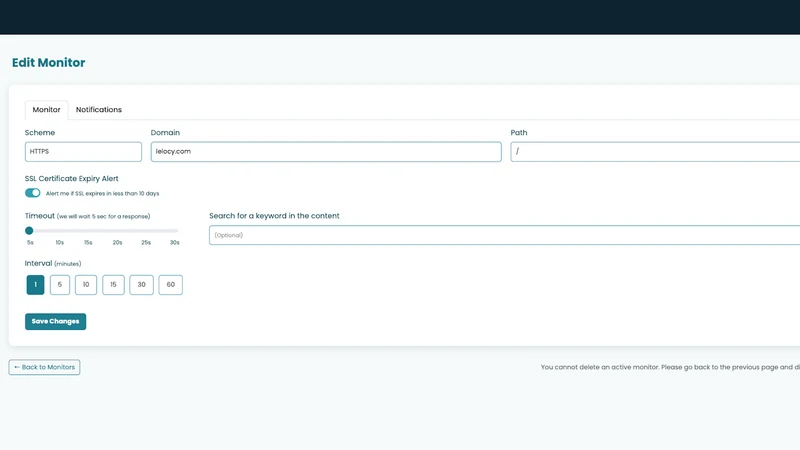This screenshot has width=800, height=450.
Task: Open the Notifications tab
Action: (x=98, y=110)
